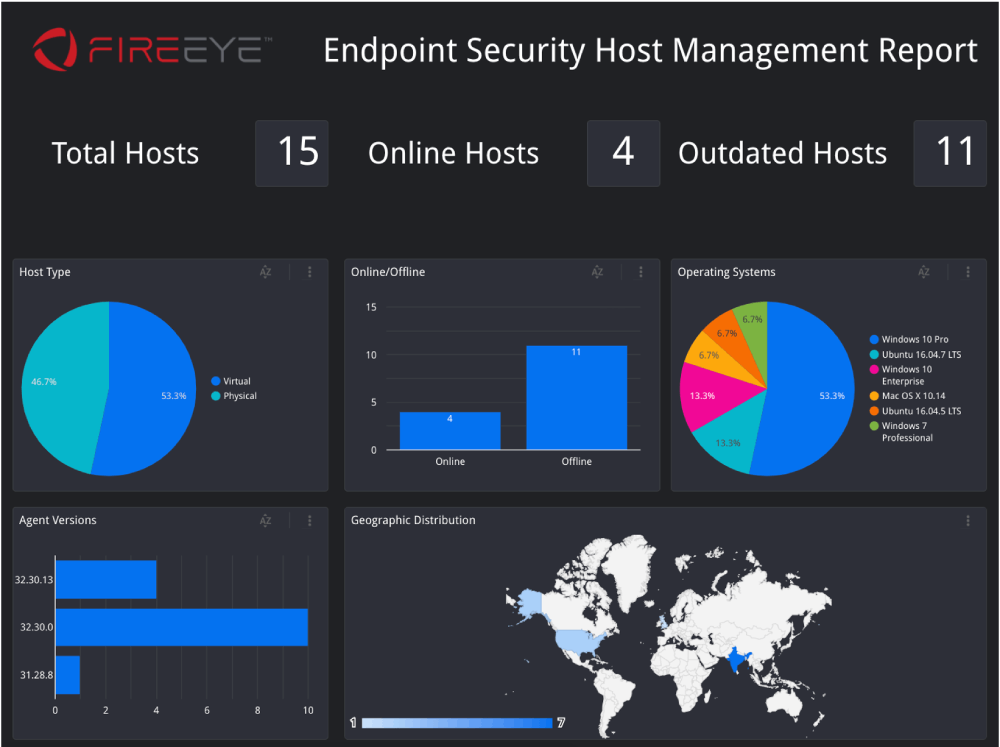Viewport: 1000px width, 747px height.
Task: Click AZ sort icon in Online/Offline panel
Action: pyautogui.click(x=597, y=272)
